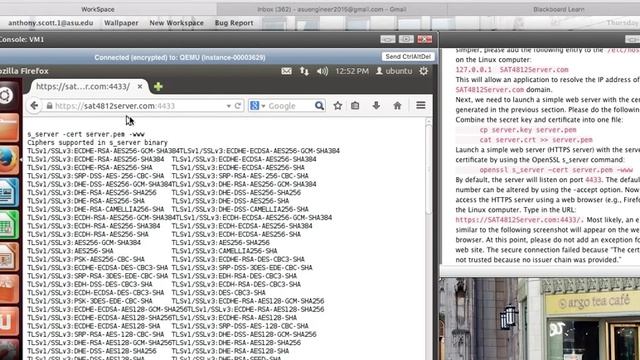Click the lock icon in address bar
This screenshot has width=640, height=360.
click(49, 106)
